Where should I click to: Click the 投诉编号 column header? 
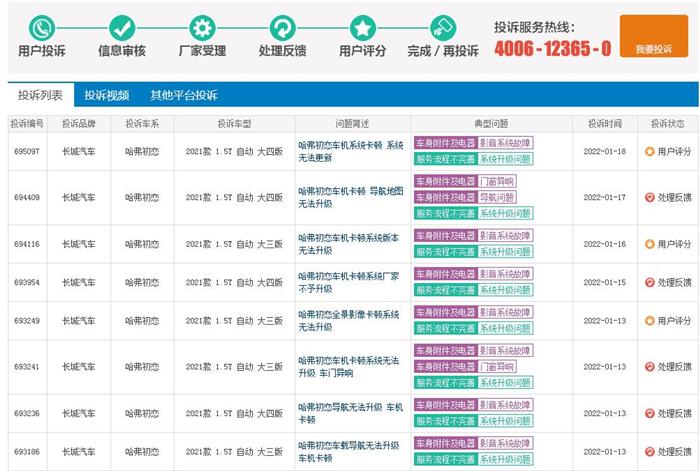point(27,124)
